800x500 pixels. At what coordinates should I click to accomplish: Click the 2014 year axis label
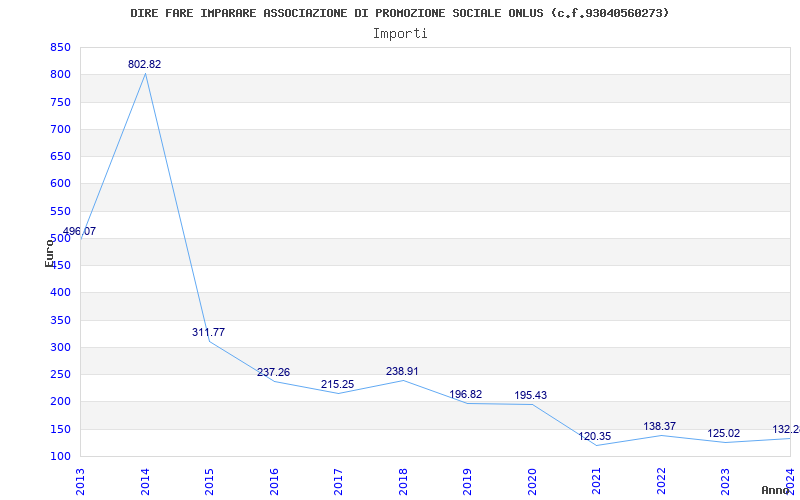(x=145, y=480)
